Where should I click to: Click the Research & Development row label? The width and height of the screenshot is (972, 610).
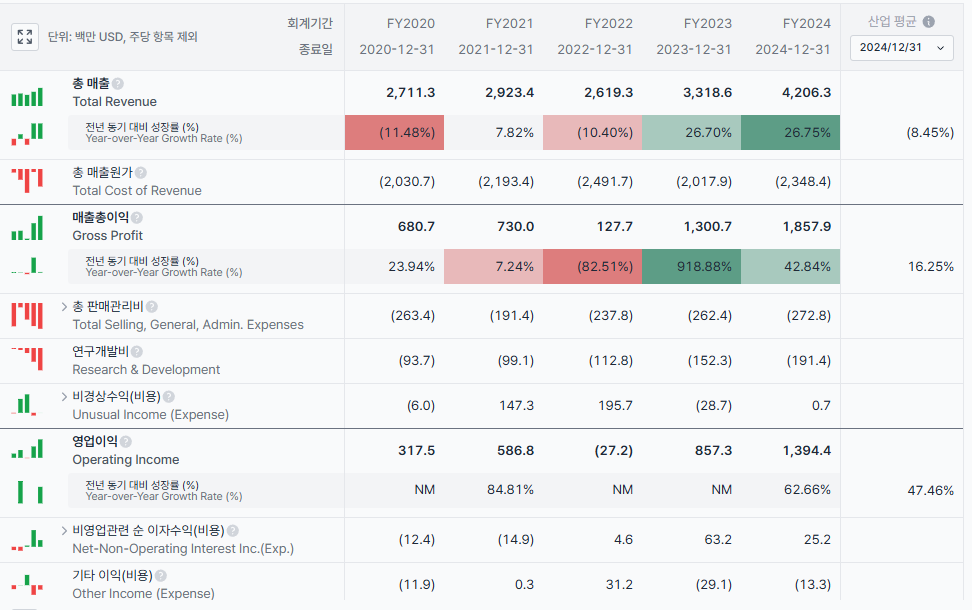[x=146, y=369]
